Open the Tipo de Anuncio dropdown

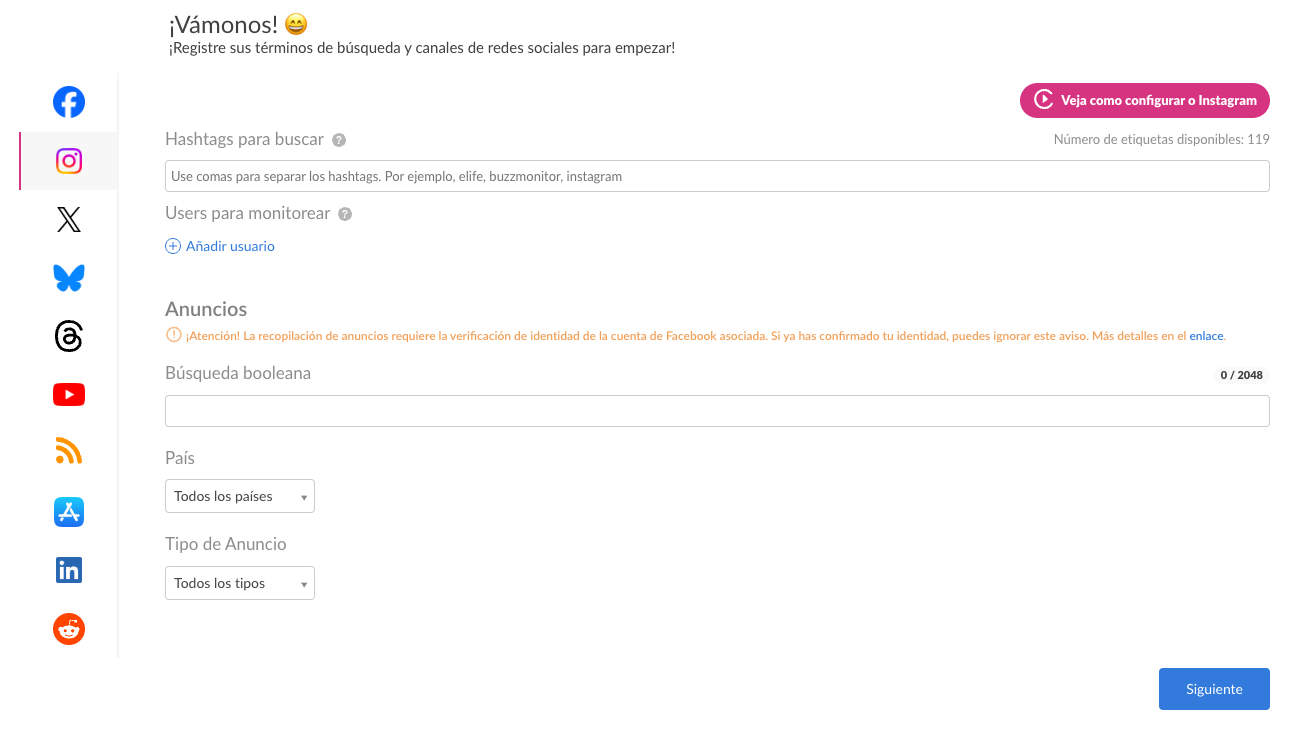239,584
